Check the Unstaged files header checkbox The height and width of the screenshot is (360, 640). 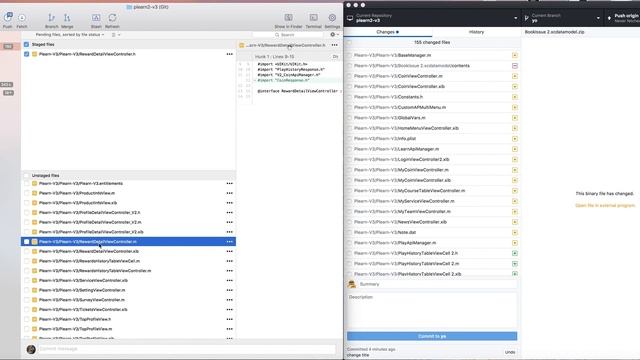pyautogui.click(x=27, y=176)
